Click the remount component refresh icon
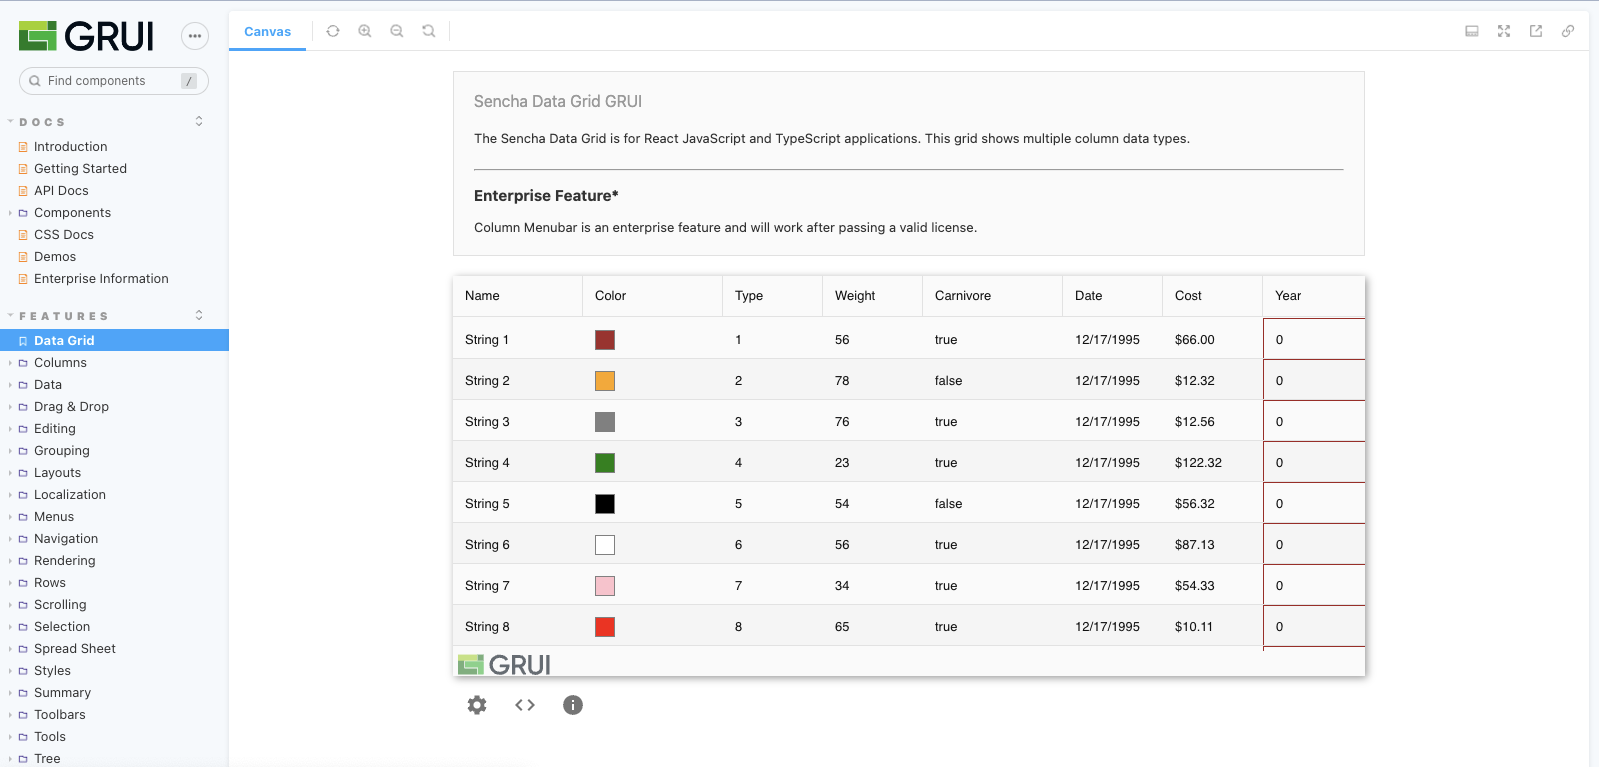 click(x=333, y=31)
